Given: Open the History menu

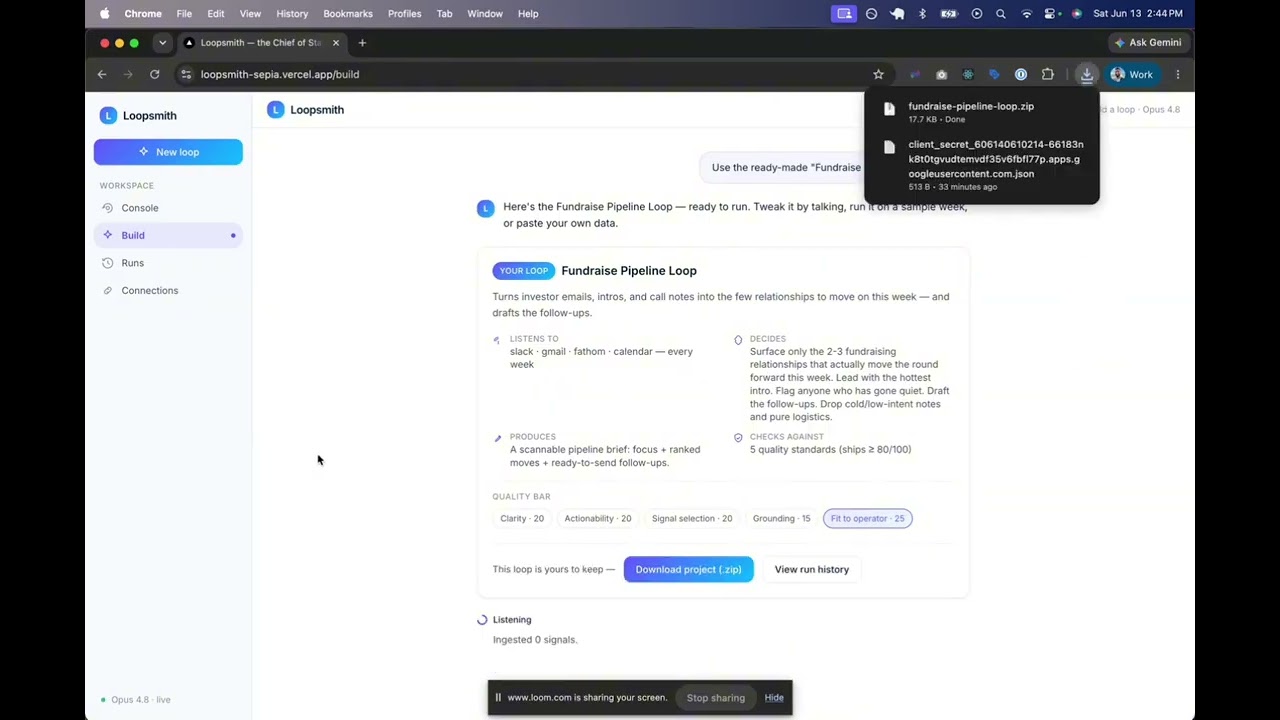Looking at the screenshot, I should pyautogui.click(x=292, y=14).
